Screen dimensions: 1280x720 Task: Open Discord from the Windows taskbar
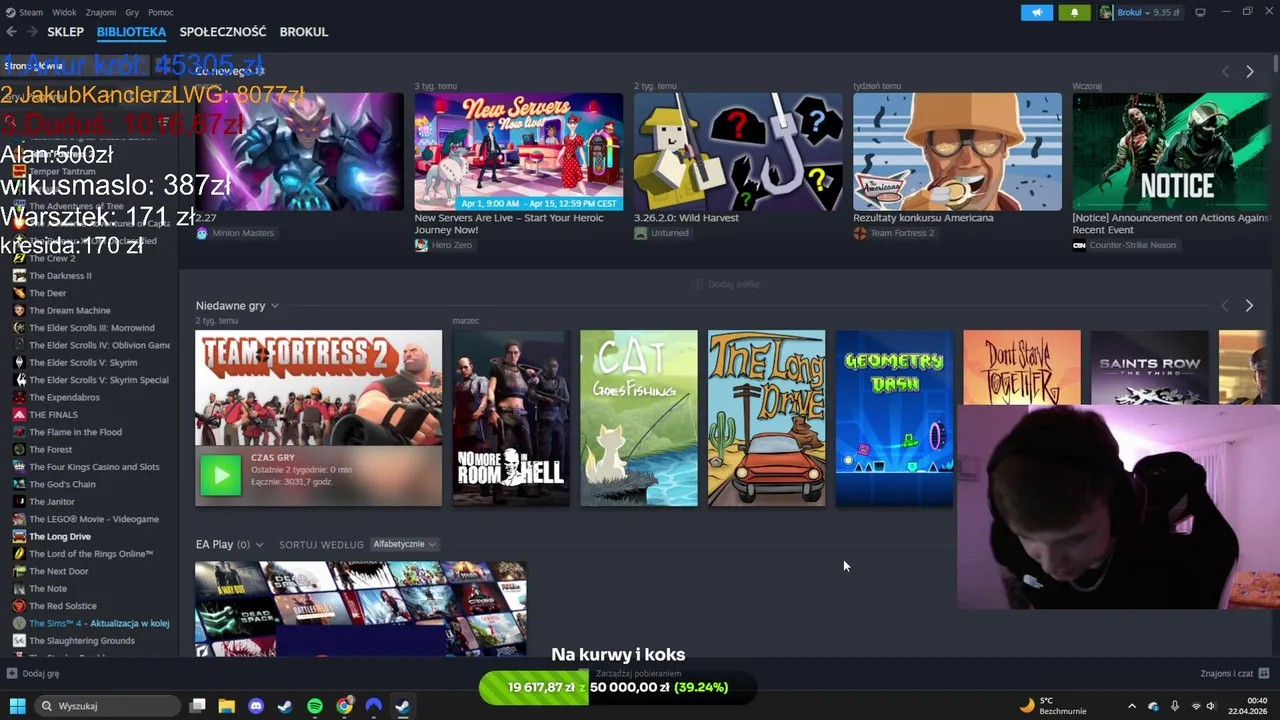point(256,706)
